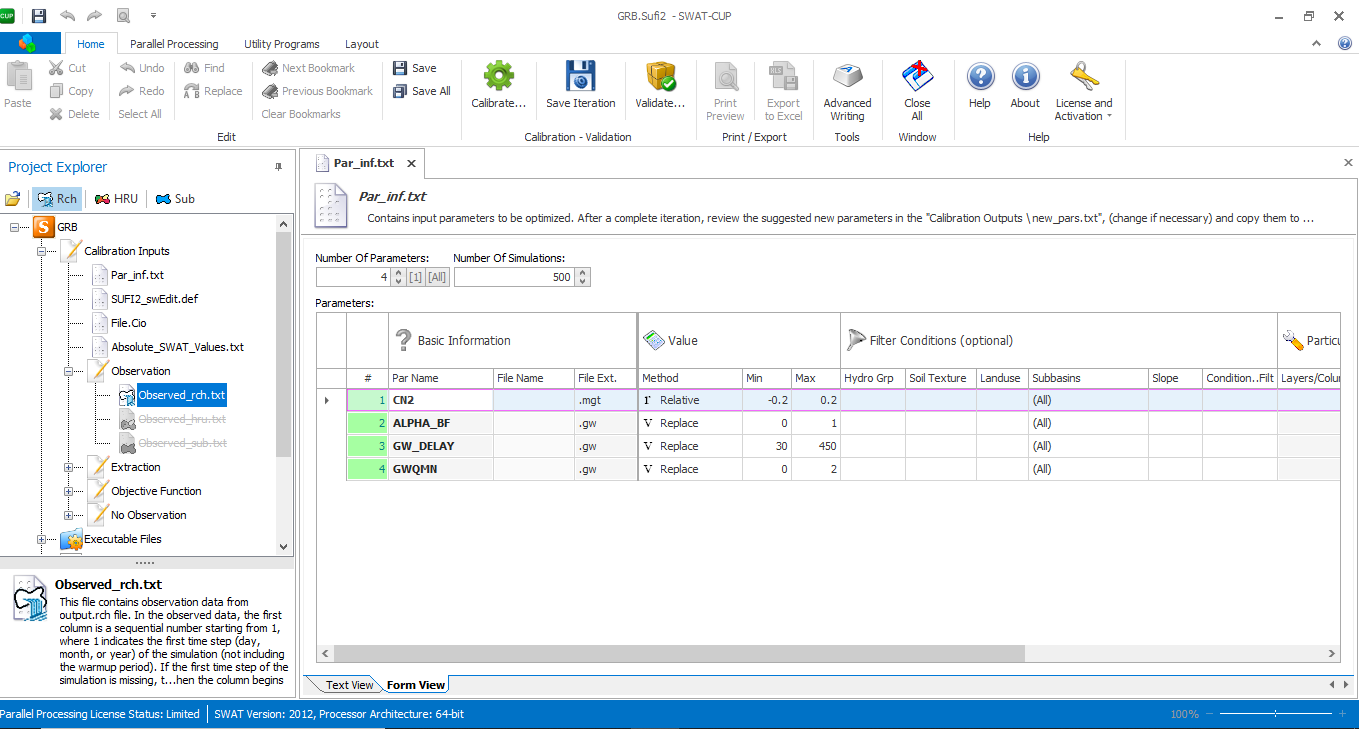Click the Number Of Simulations stepper arrows
The image size is (1359, 729).
583,277
